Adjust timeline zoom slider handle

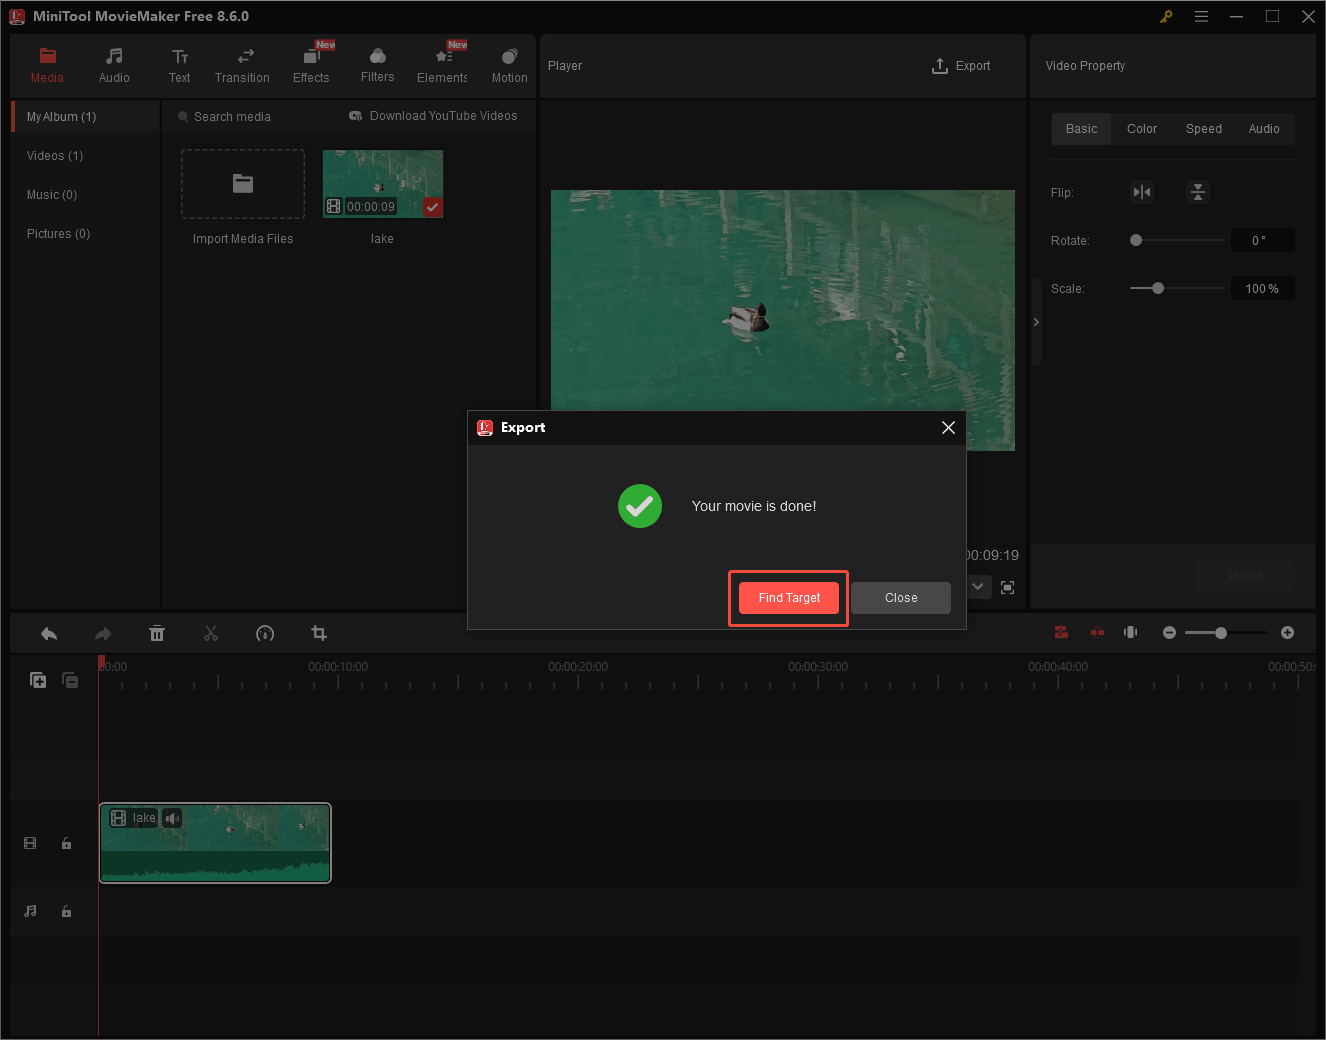(1221, 633)
